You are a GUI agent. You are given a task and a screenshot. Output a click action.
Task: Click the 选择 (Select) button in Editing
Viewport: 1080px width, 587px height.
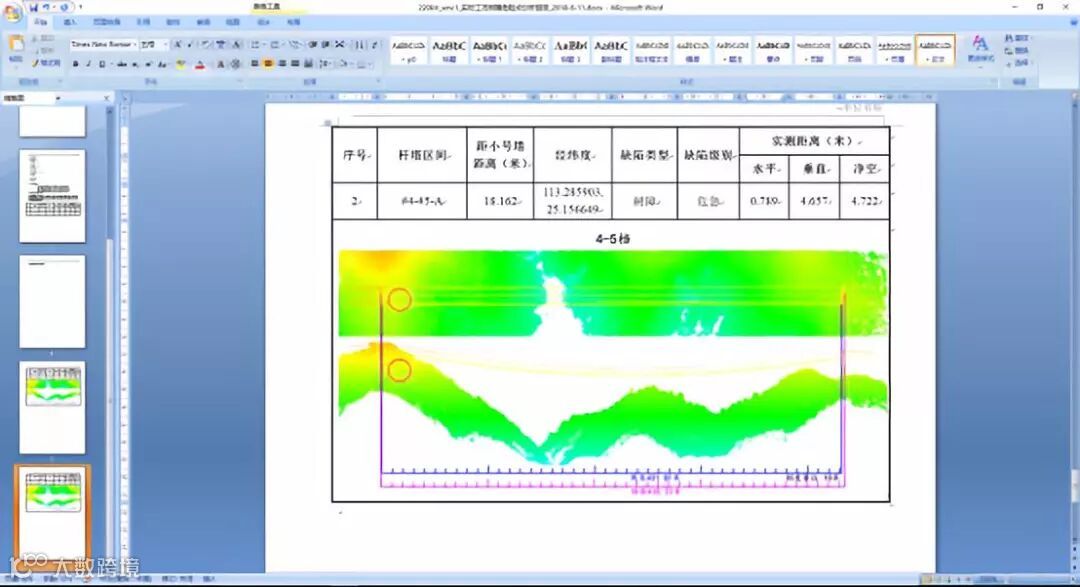point(1017,63)
